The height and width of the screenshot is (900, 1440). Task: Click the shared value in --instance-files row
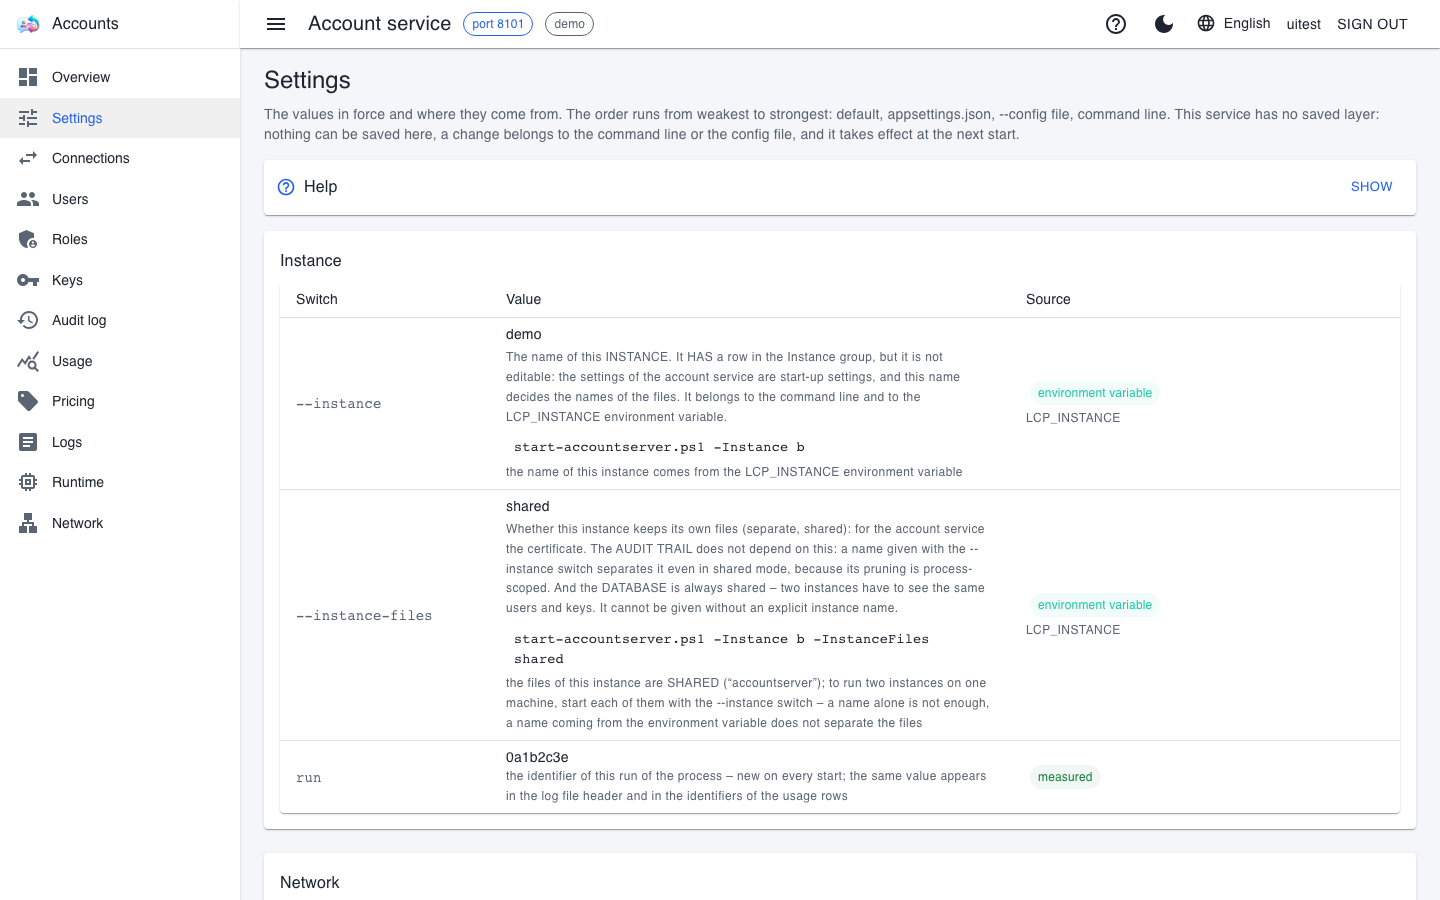(528, 506)
